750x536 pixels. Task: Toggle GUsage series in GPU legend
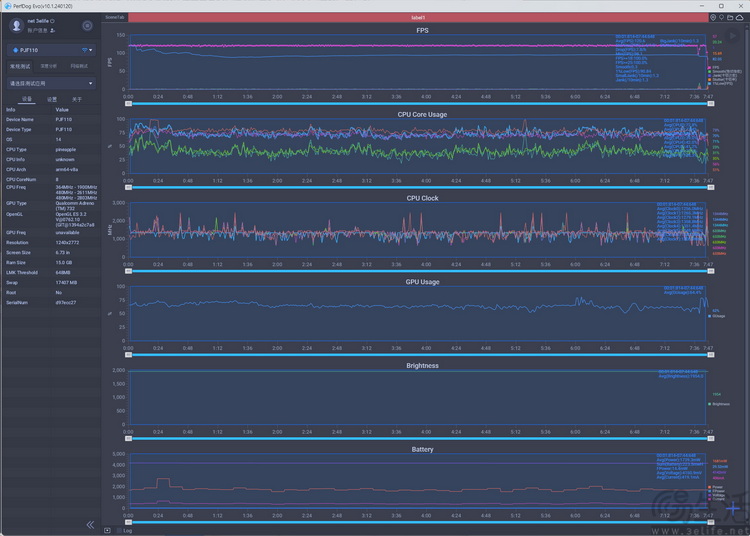[x=717, y=316]
